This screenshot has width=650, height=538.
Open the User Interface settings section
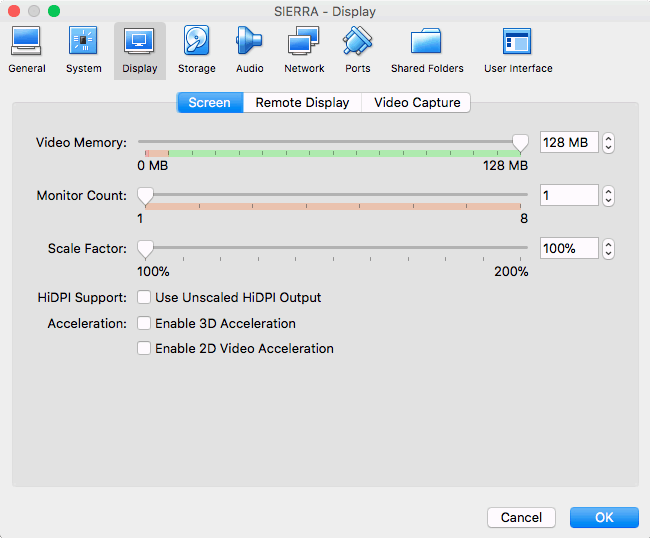click(x=518, y=50)
